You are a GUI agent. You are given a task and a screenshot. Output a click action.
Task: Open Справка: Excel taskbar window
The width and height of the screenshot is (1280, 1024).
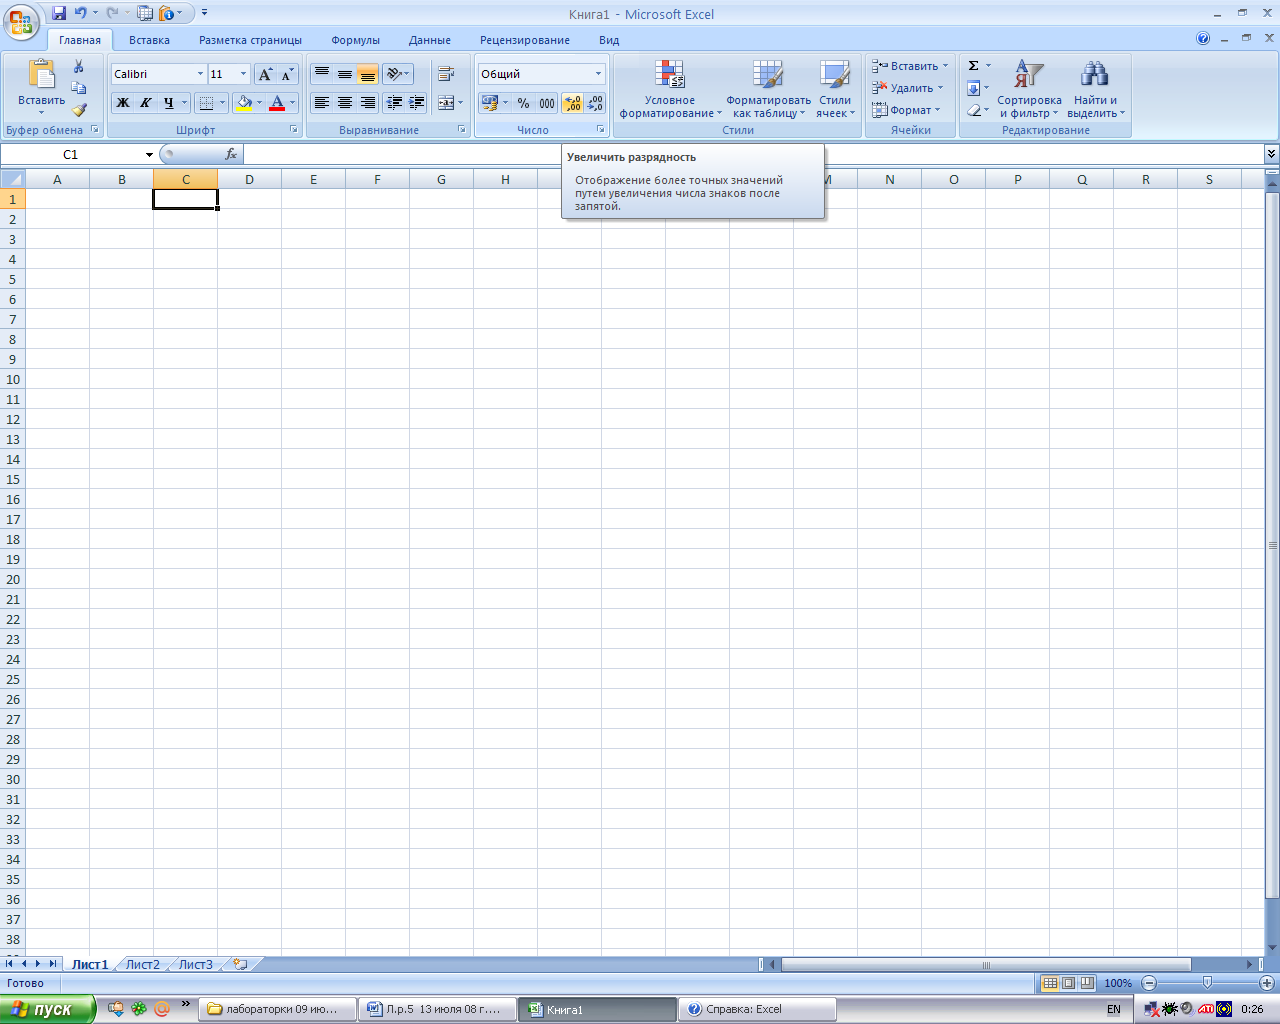[x=757, y=1009]
